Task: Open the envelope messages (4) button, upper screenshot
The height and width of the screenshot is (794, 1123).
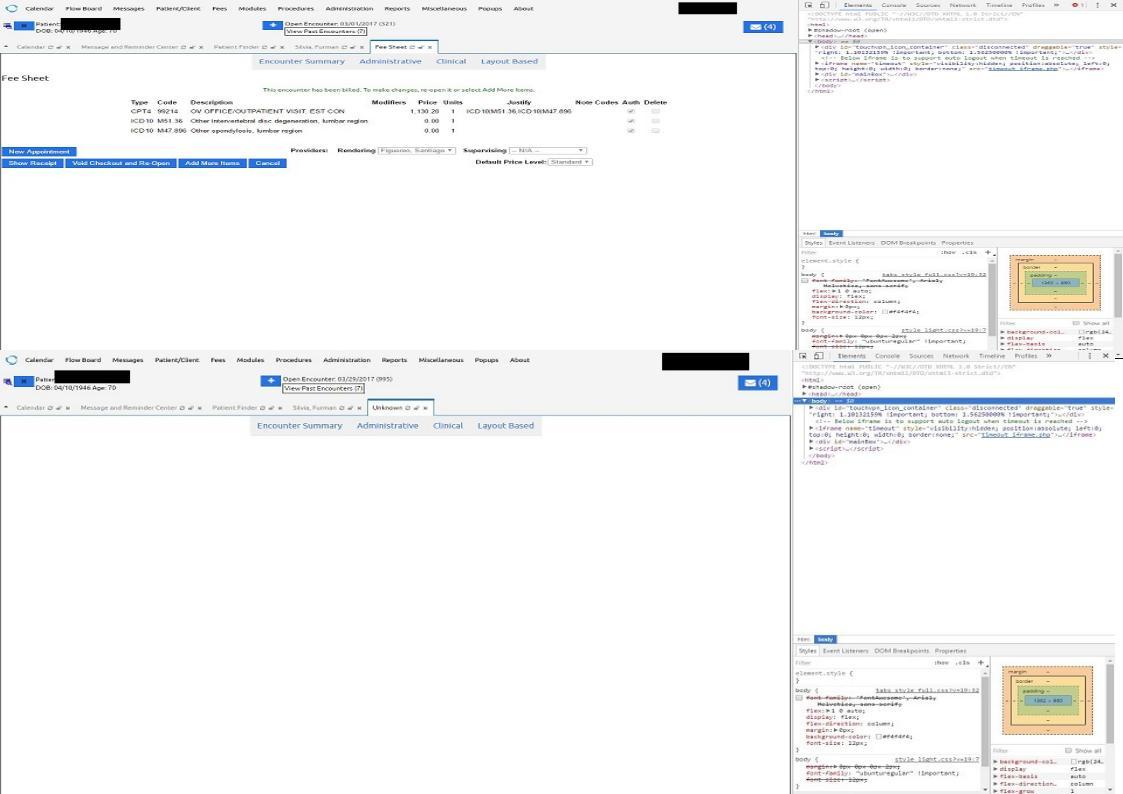Action: (763, 26)
